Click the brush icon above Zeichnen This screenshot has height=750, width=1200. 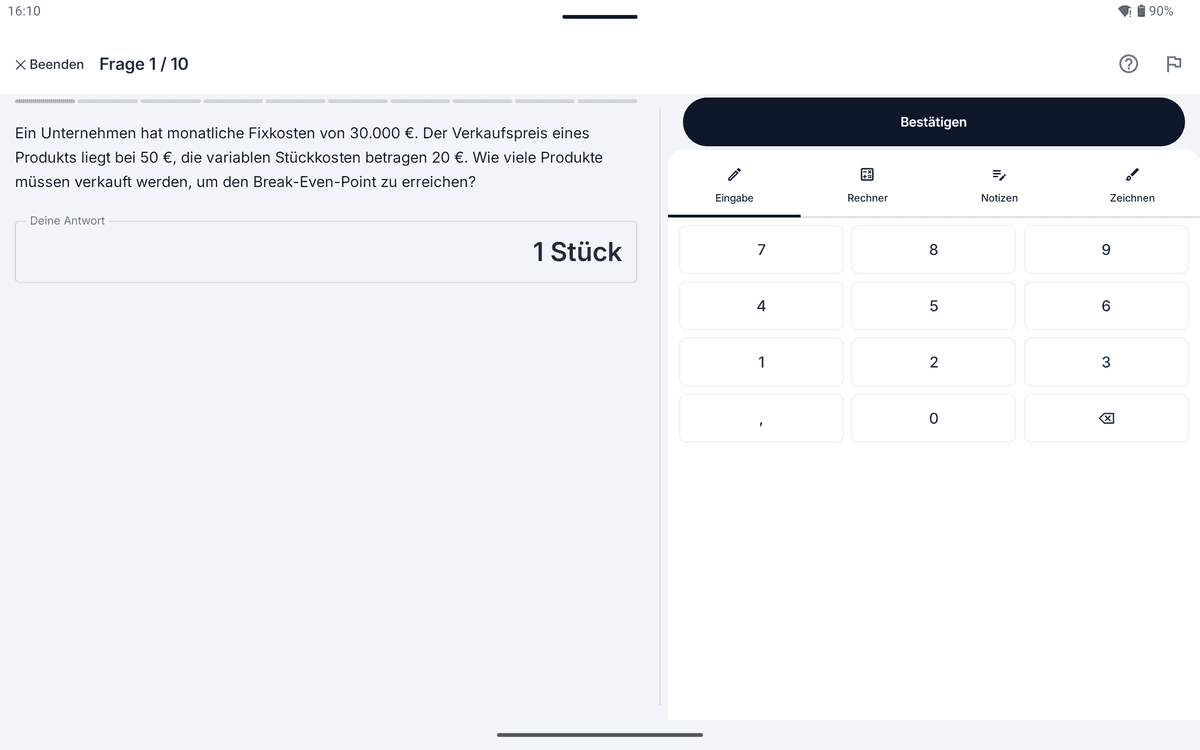[1132, 174]
